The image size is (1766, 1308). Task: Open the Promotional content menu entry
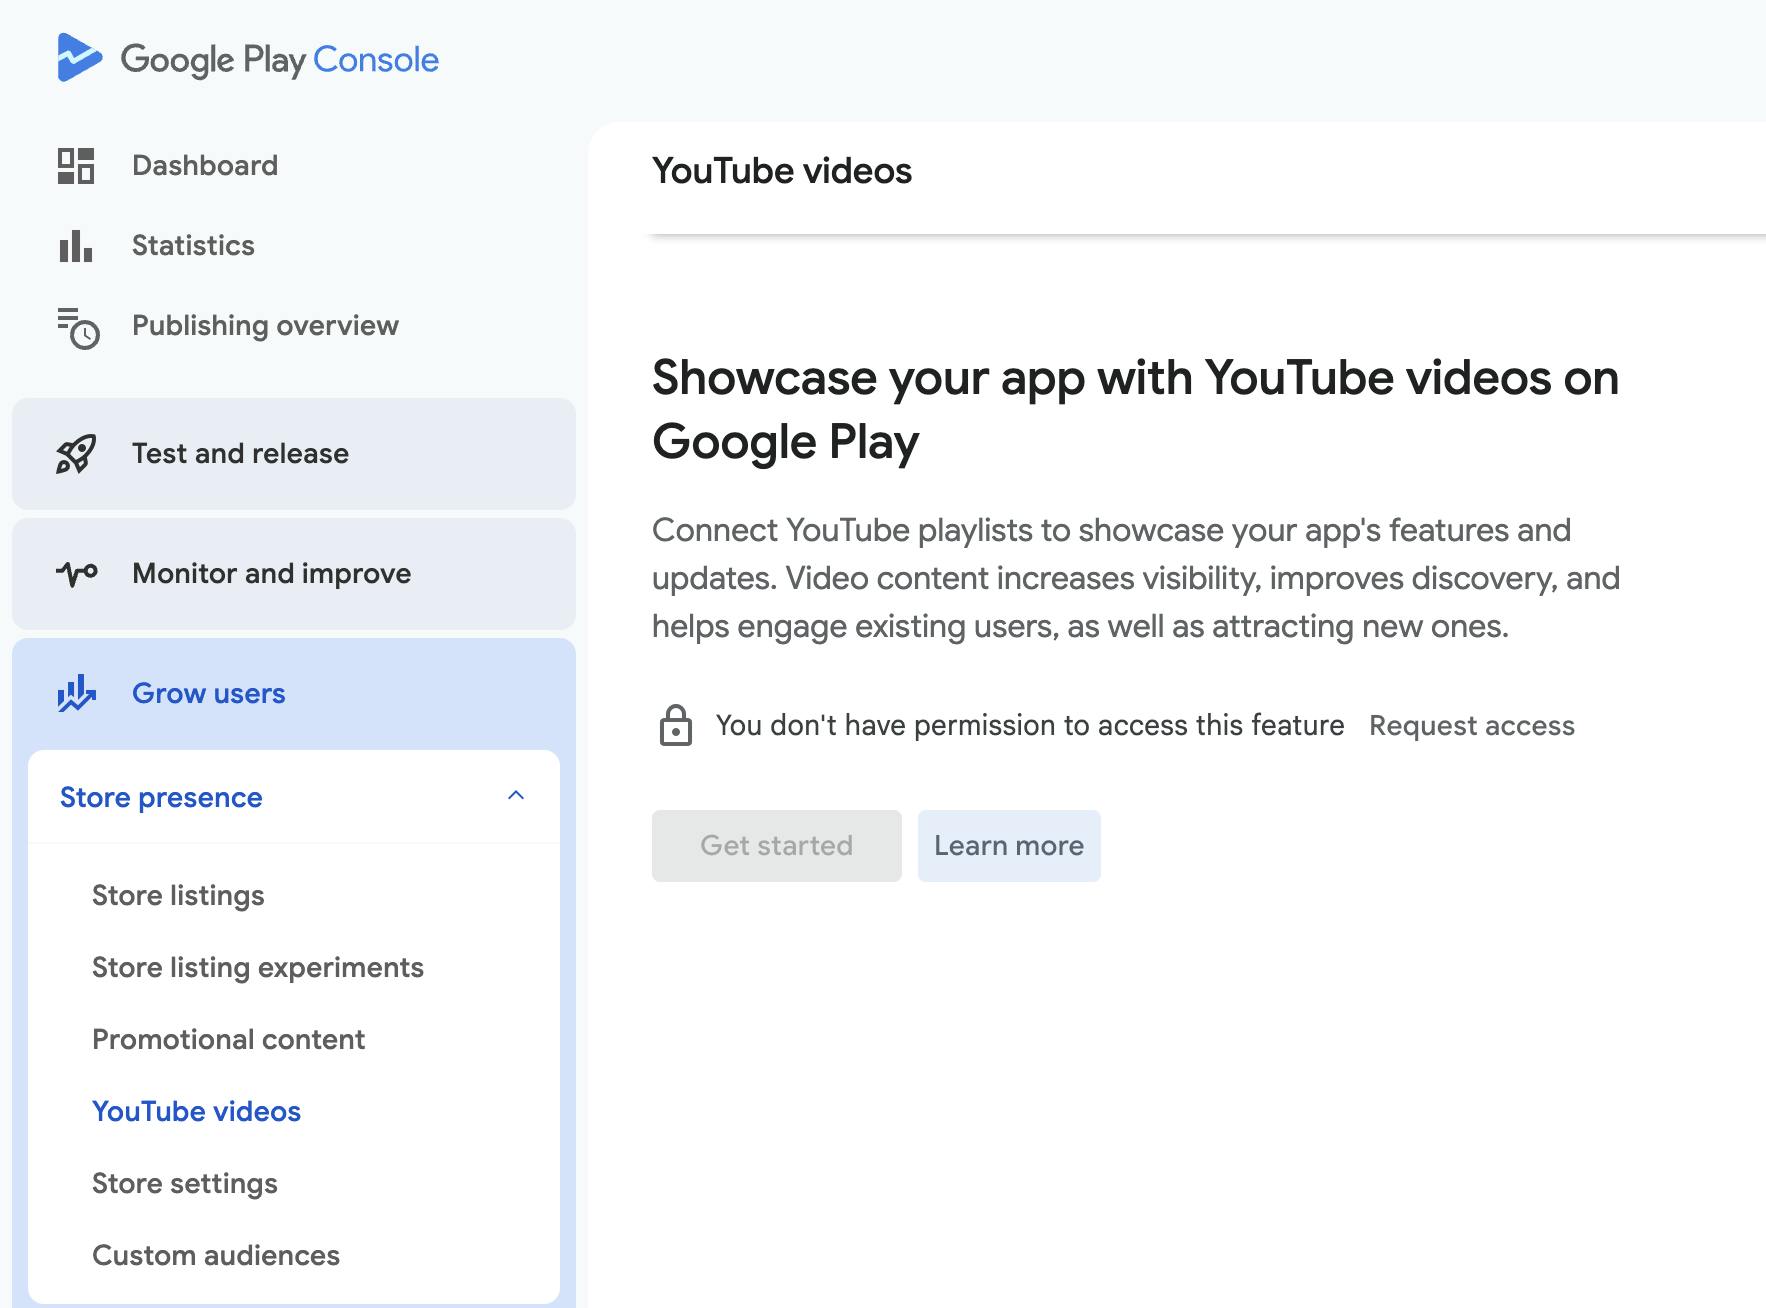click(x=228, y=1039)
